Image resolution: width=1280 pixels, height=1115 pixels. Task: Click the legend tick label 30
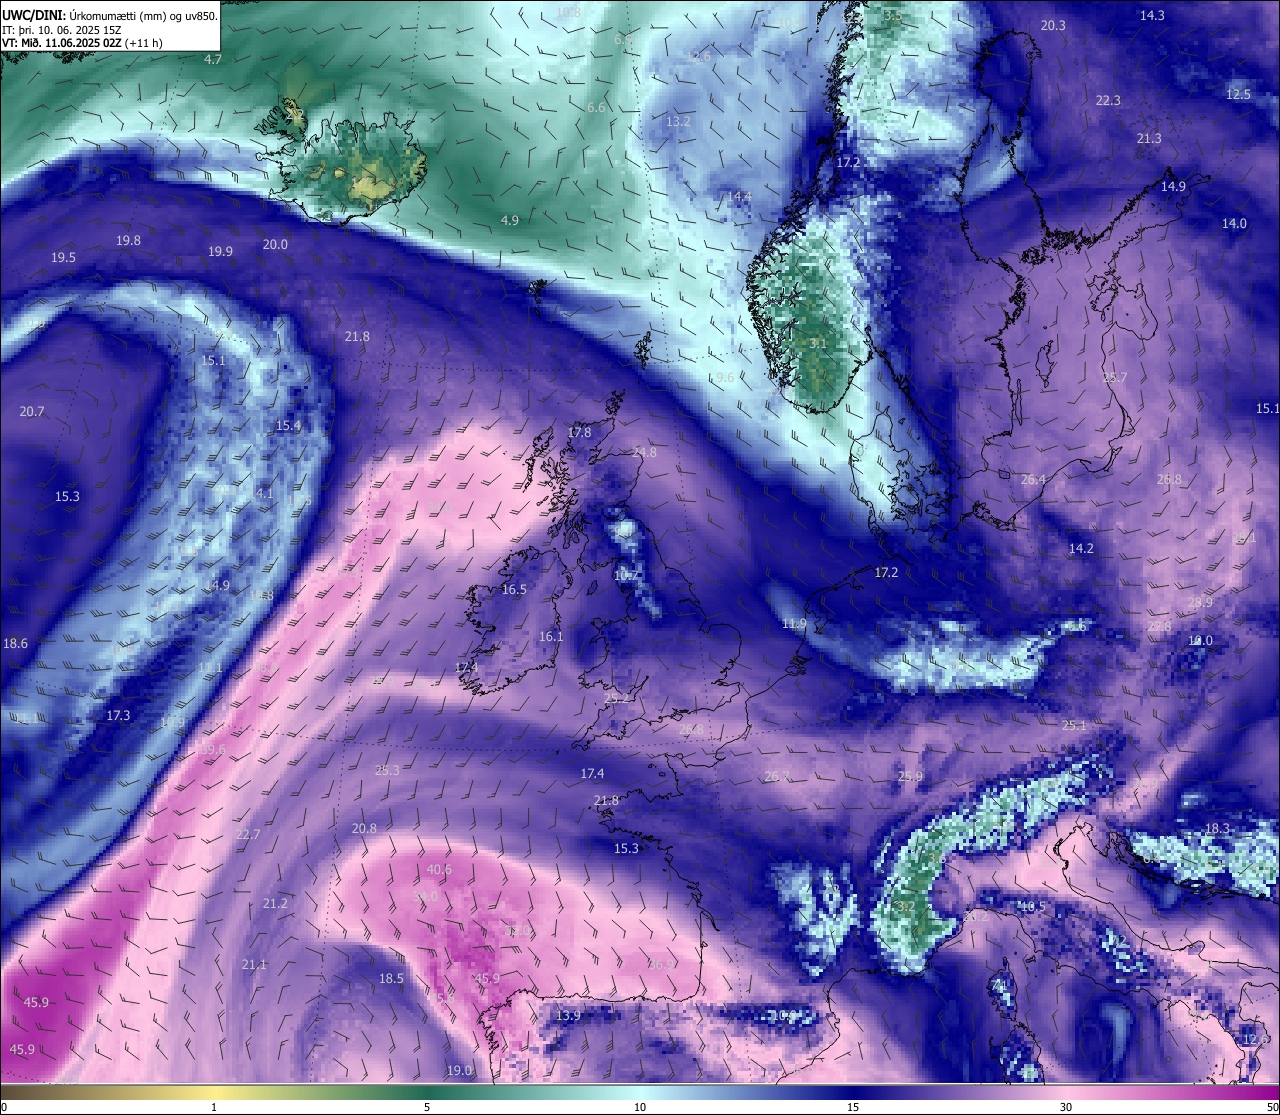(1066, 1107)
